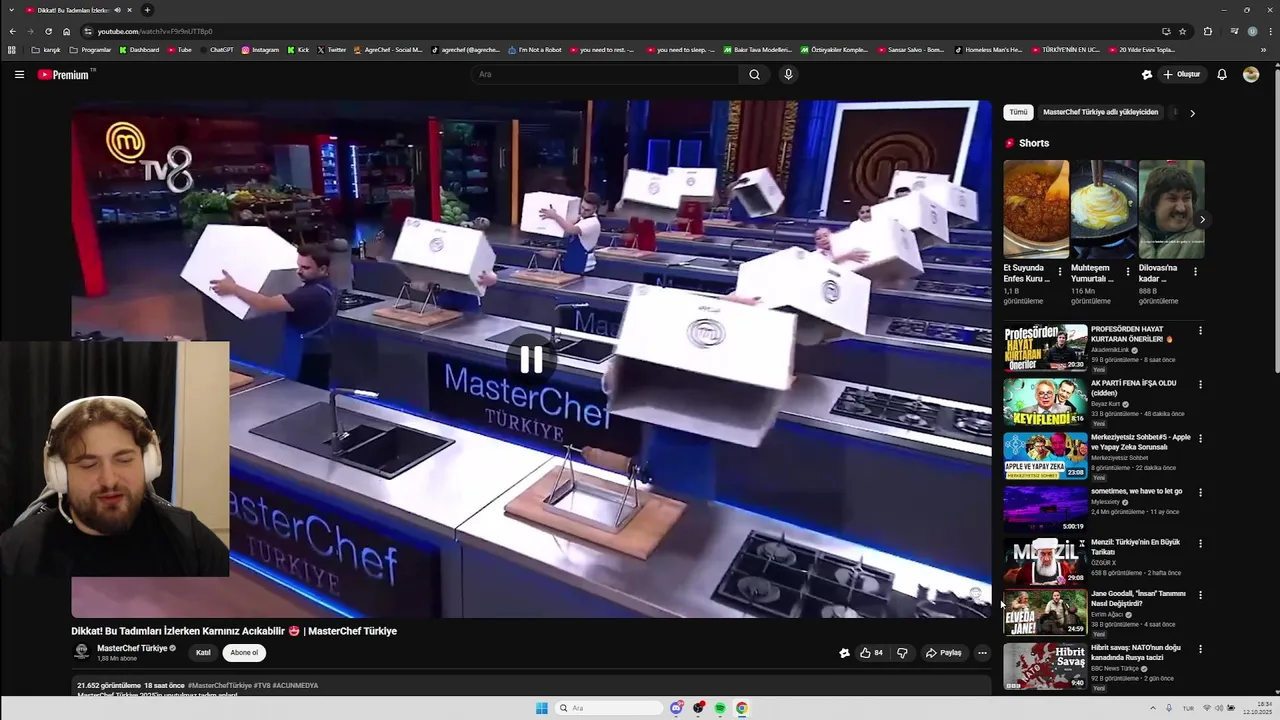
Task: Focus the YouTube search field 'Ara'
Action: coord(605,74)
